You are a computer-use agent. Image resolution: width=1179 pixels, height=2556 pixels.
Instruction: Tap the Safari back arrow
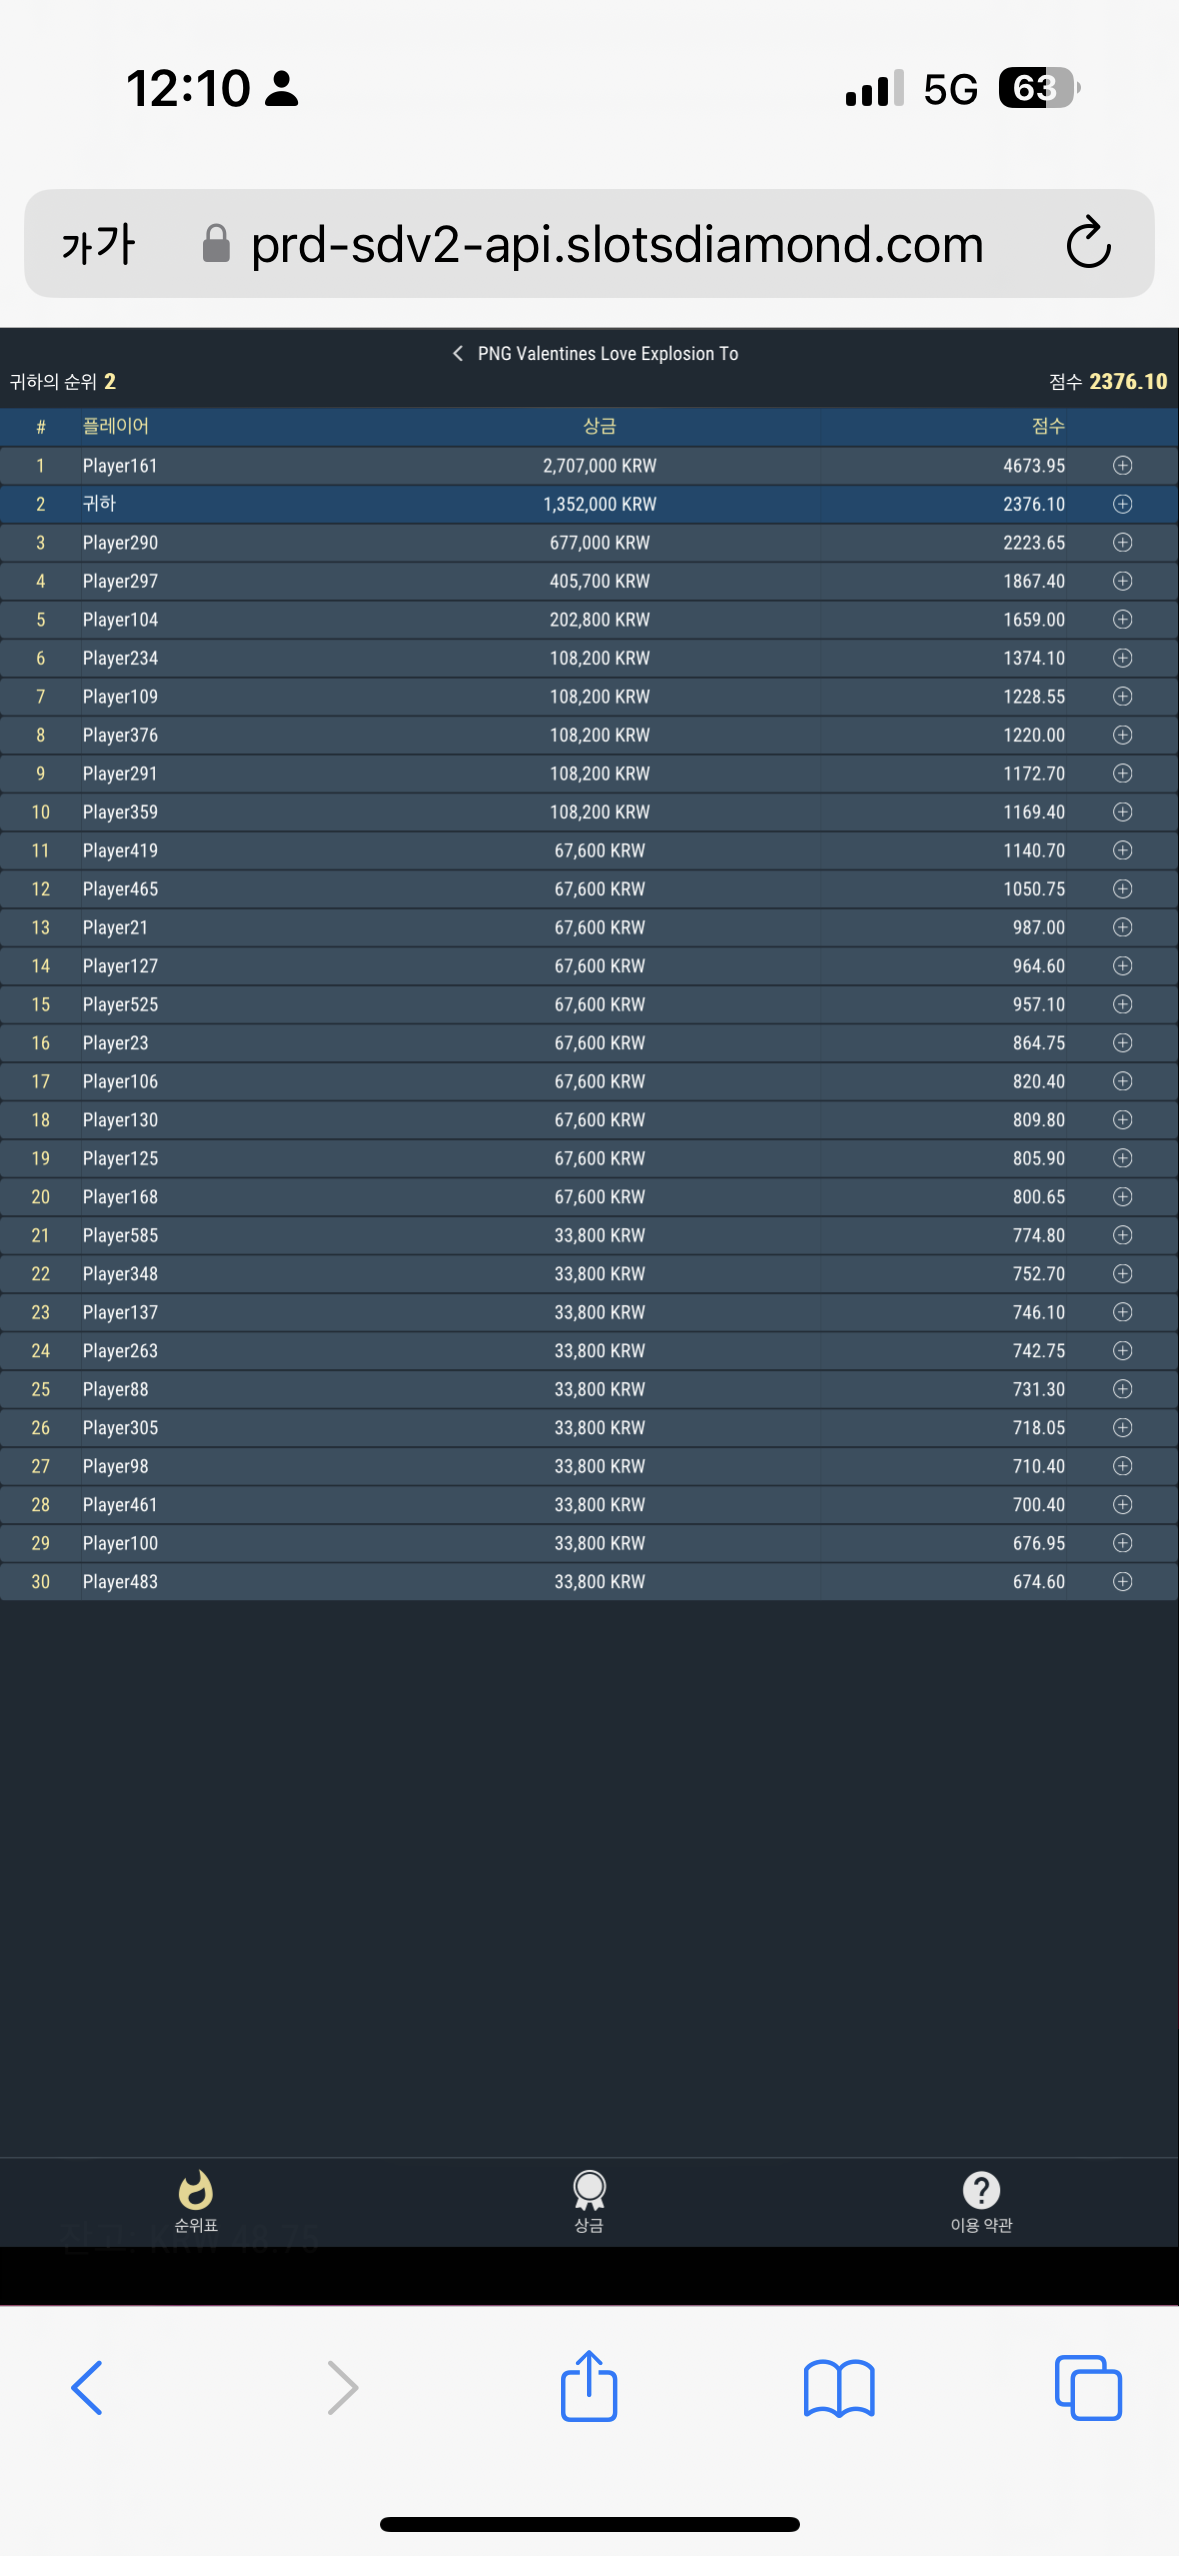click(x=87, y=2388)
